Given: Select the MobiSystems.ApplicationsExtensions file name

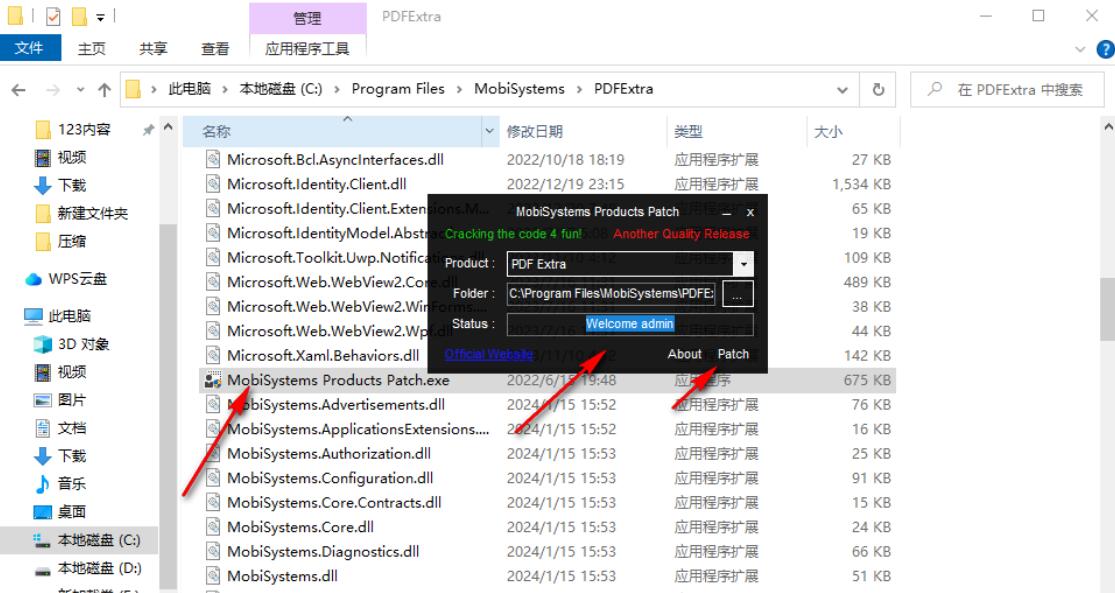Looking at the screenshot, I should pyautogui.click(x=358, y=429).
